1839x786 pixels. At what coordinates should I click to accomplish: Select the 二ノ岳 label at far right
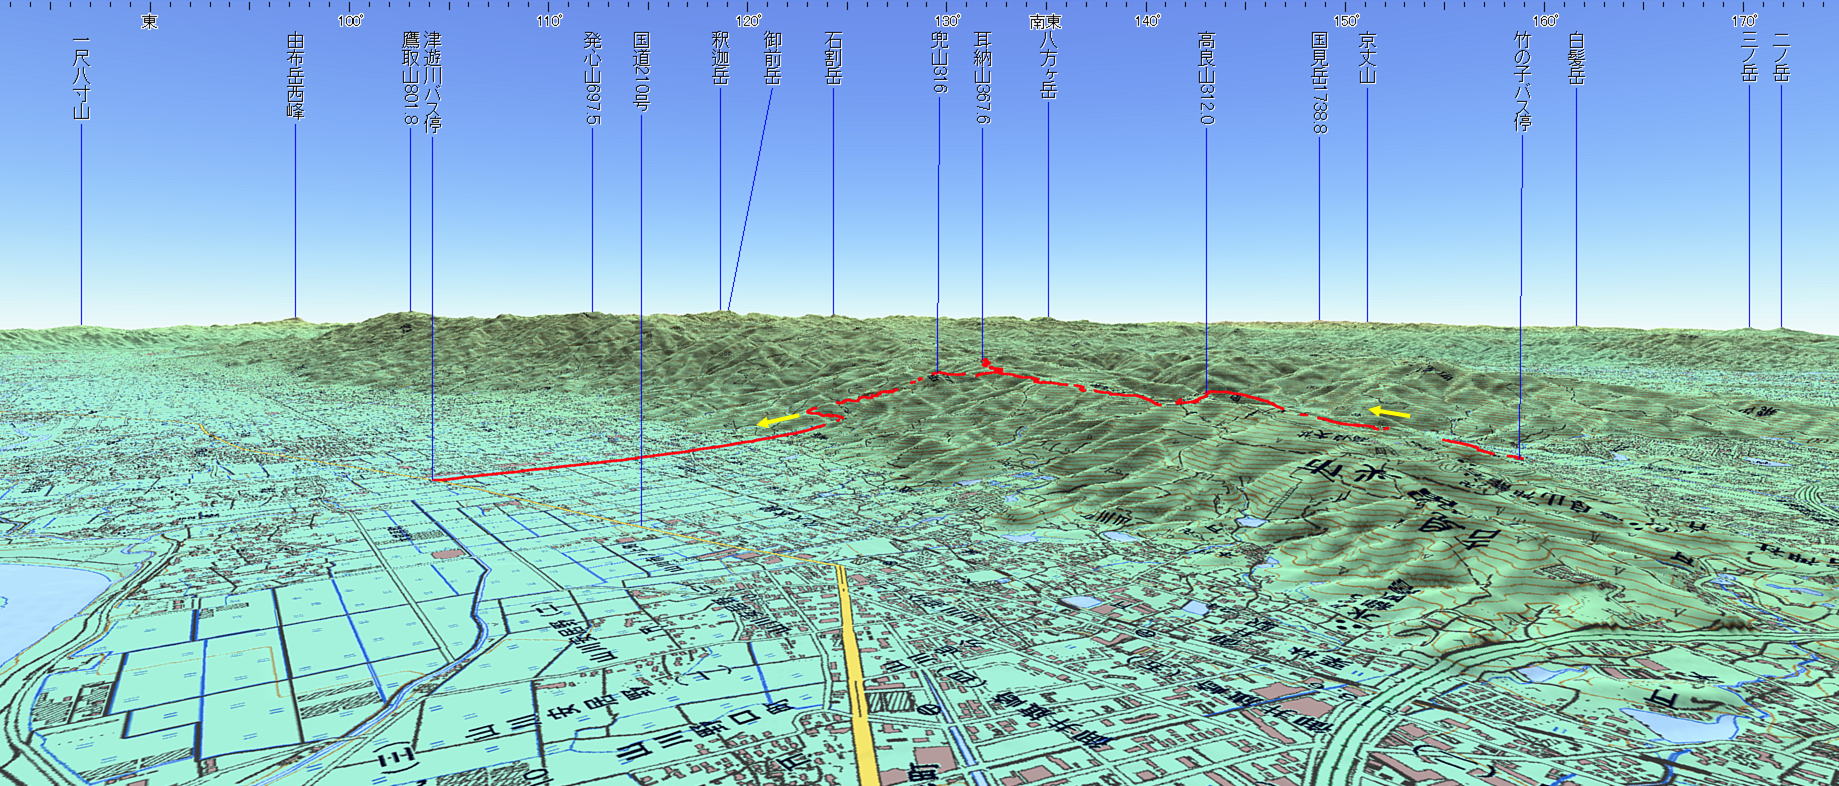[x=1781, y=57]
